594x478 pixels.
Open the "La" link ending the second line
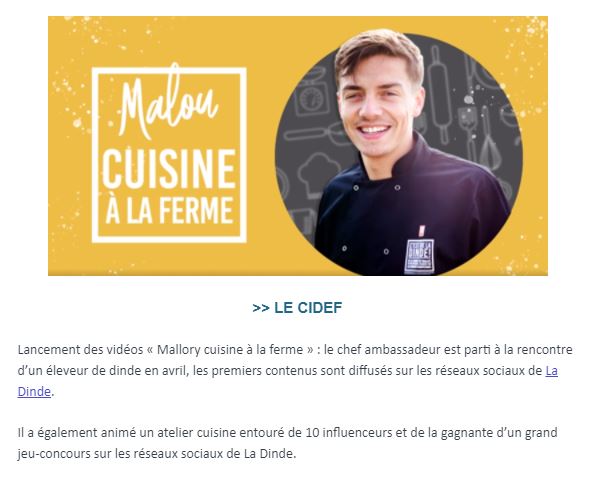coord(551,370)
